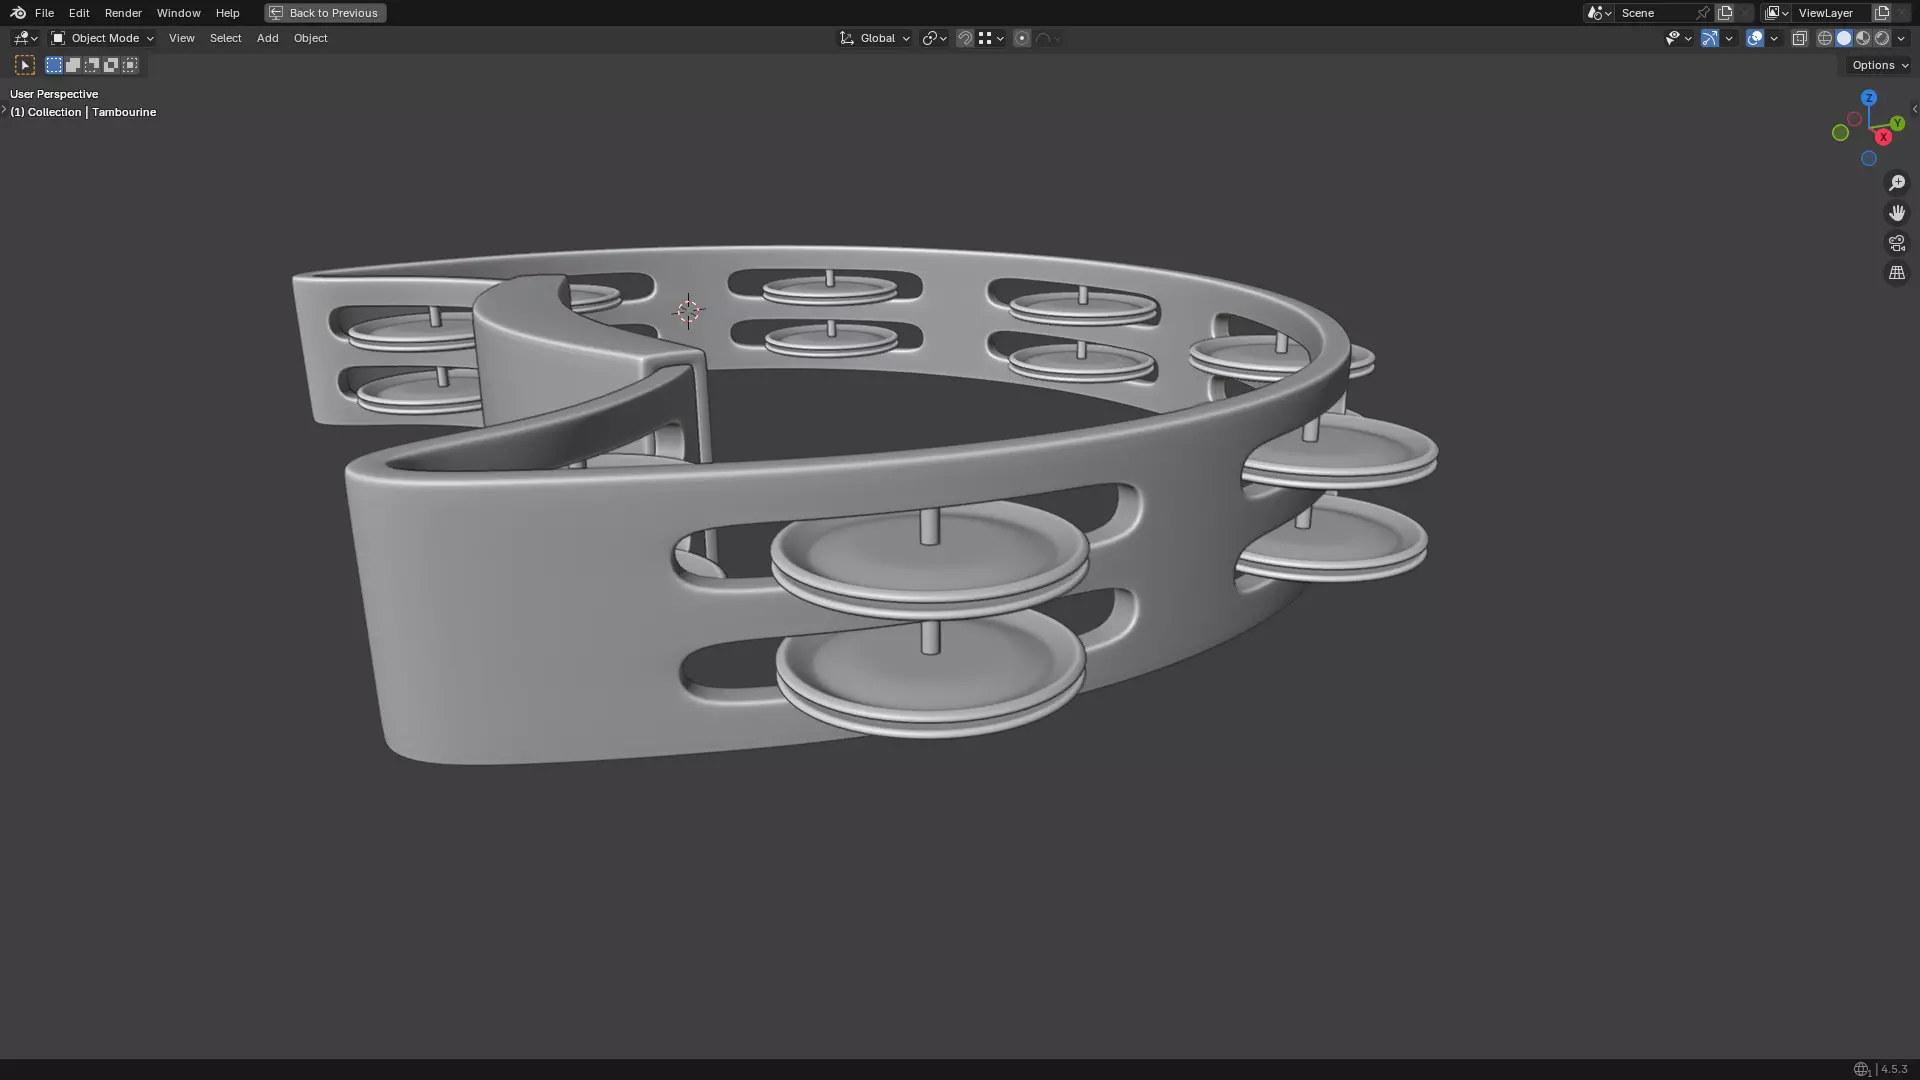
Task: Select rendered viewport shading icon
Action: [x=1882, y=38]
